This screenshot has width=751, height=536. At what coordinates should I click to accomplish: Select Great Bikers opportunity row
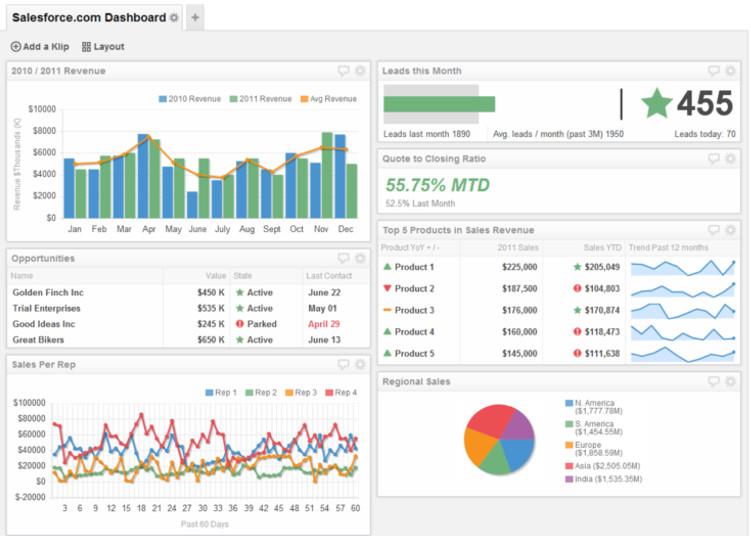pos(188,340)
